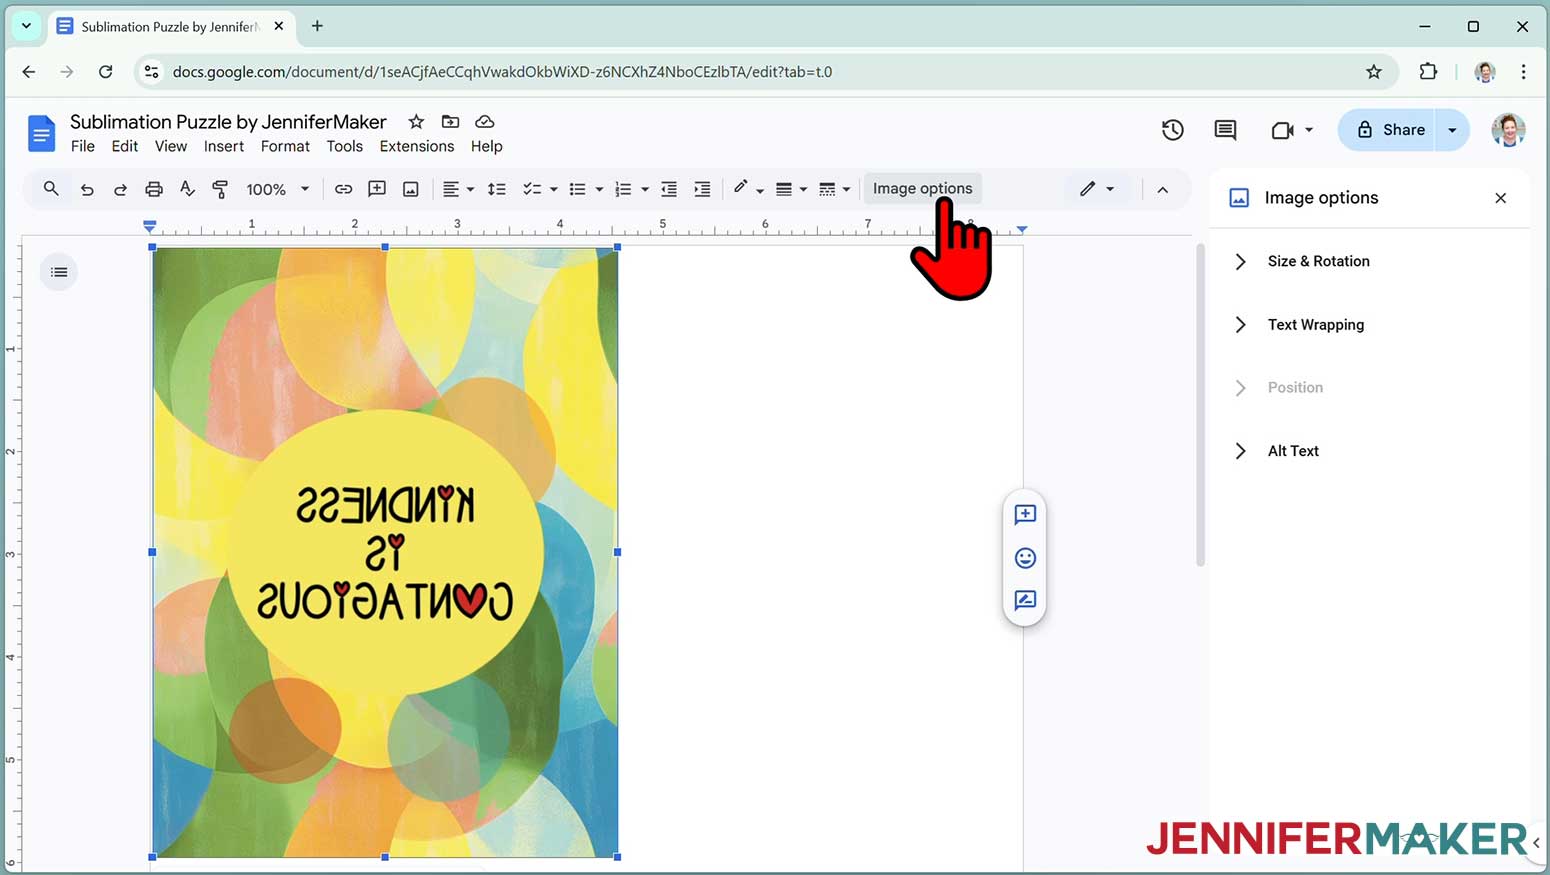Open the checklist options dropdown

[x=553, y=189]
